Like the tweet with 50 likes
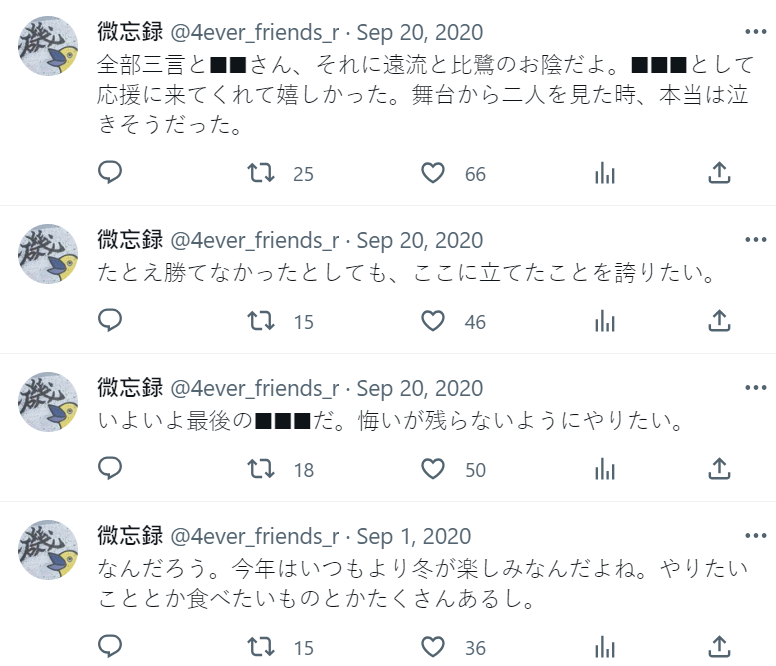This screenshot has height=666, width=776. tap(433, 469)
